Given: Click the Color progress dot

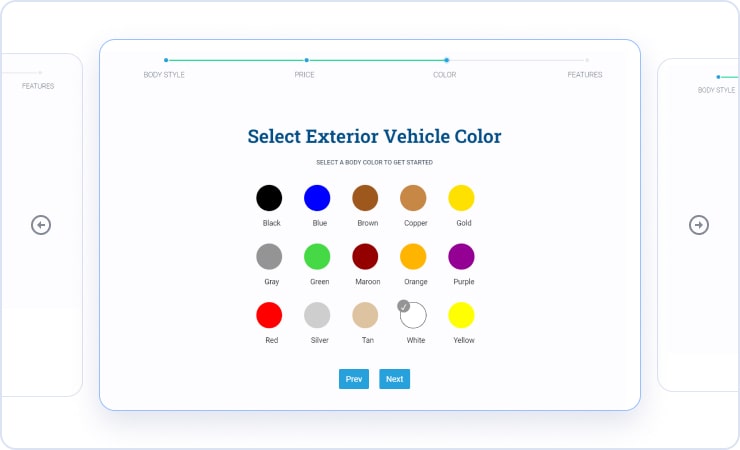Looking at the screenshot, I should 446,60.
